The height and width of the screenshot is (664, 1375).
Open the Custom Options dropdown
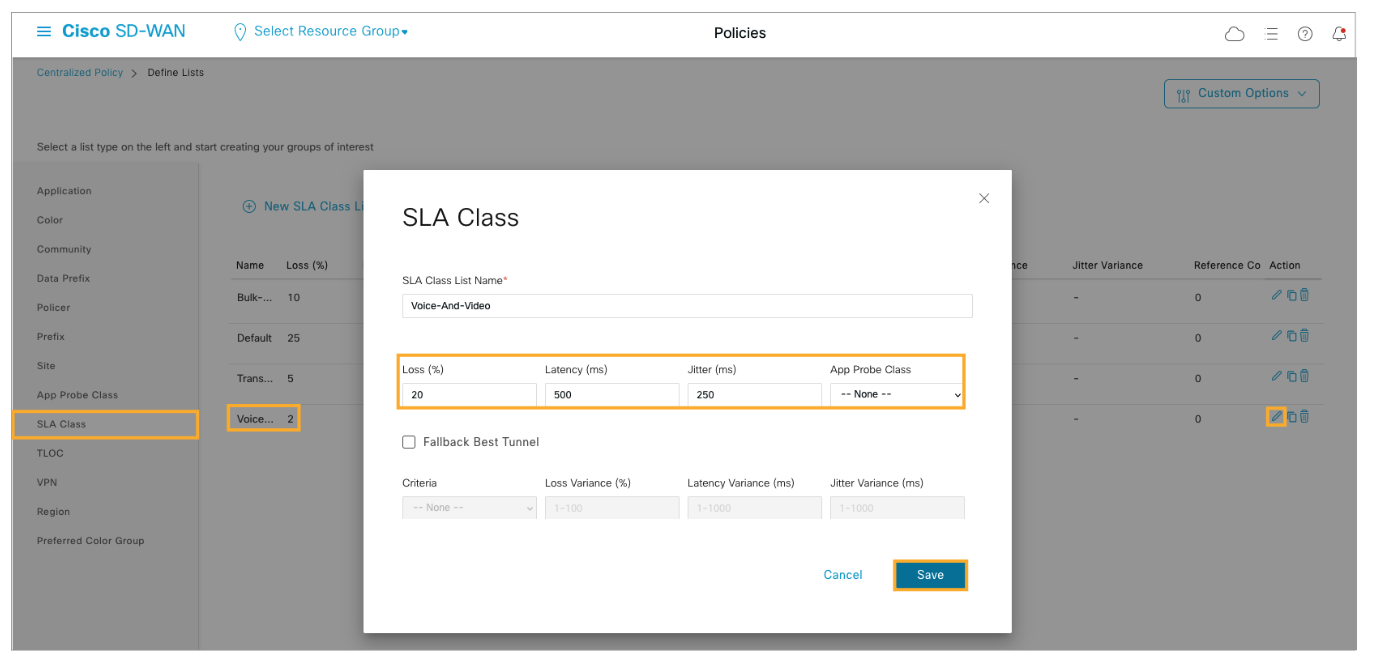click(x=1242, y=94)
